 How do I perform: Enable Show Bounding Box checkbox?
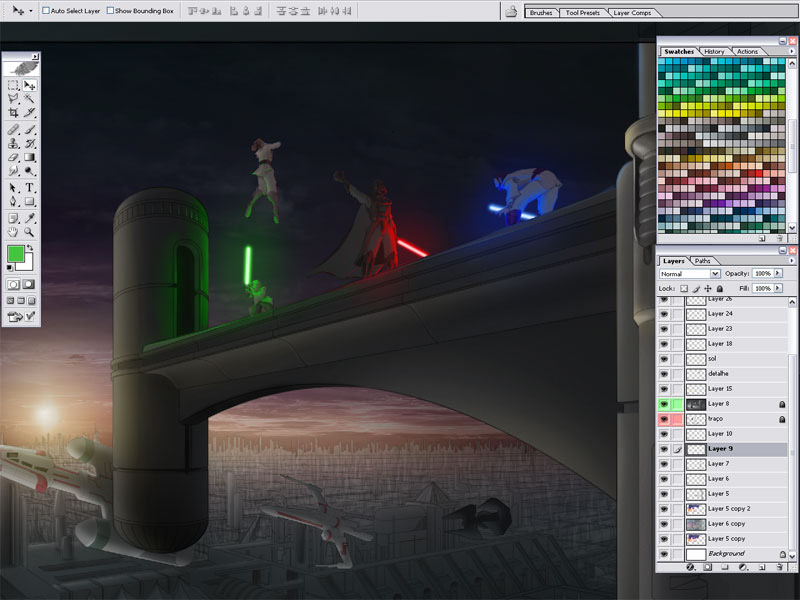pos(110,11)
